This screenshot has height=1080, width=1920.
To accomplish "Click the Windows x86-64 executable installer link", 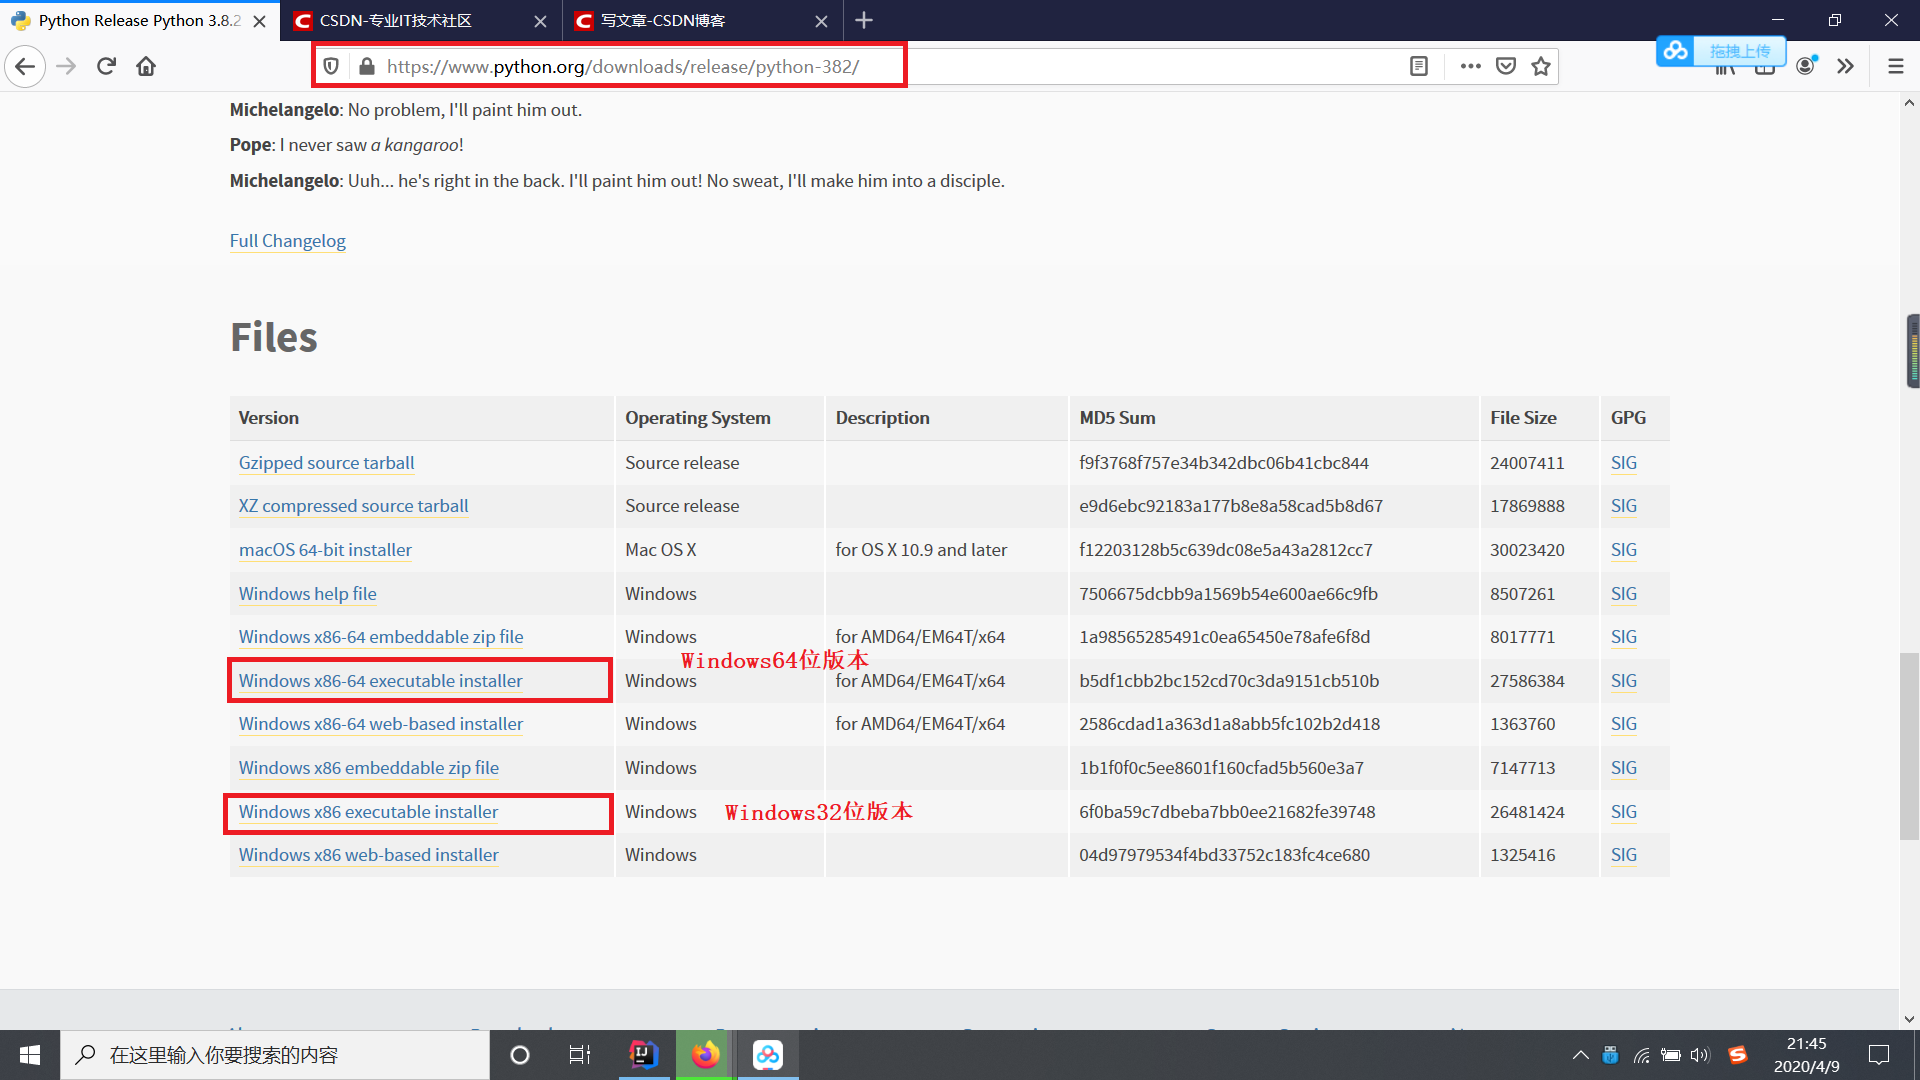I will 380,680.
